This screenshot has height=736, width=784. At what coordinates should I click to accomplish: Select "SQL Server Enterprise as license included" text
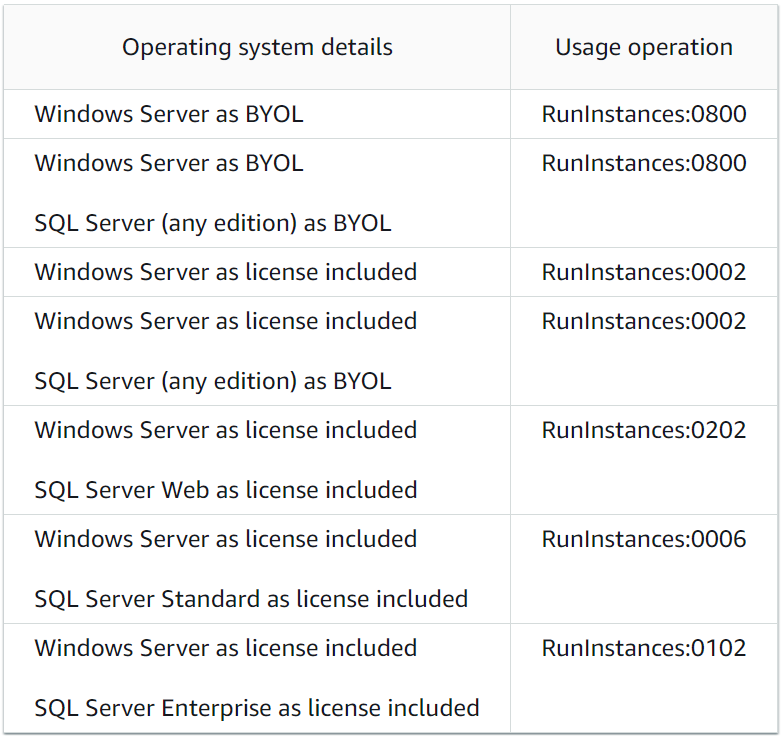point(256,708)
